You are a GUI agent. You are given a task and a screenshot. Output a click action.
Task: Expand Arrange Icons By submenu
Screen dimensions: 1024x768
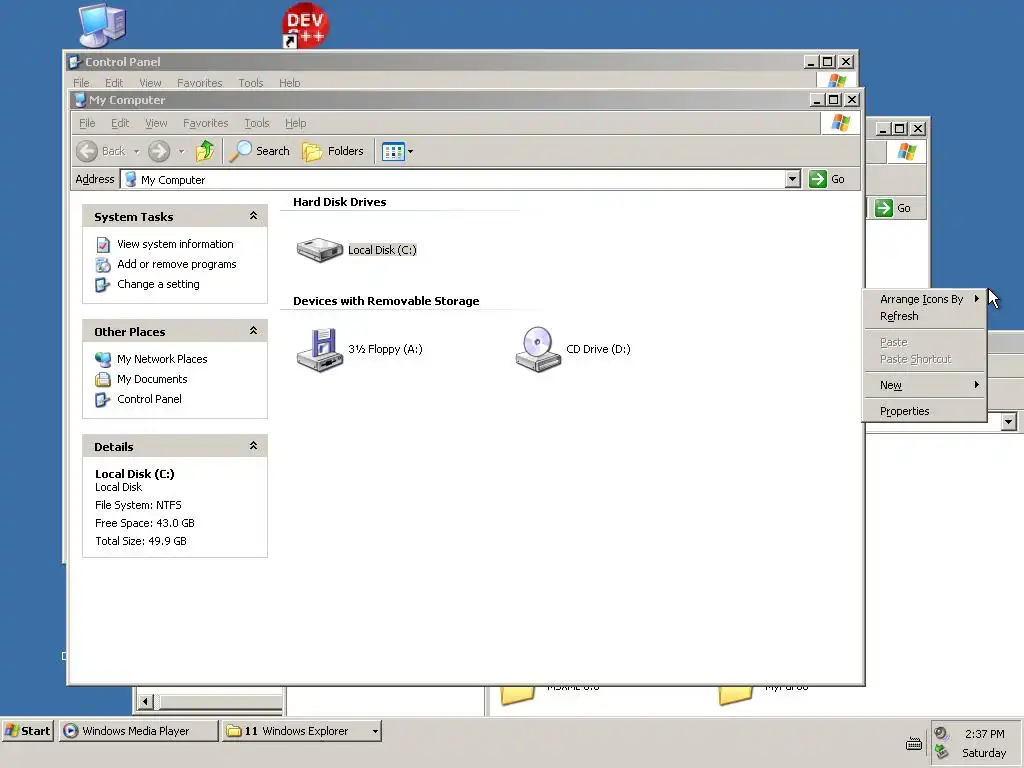[924, 299]
